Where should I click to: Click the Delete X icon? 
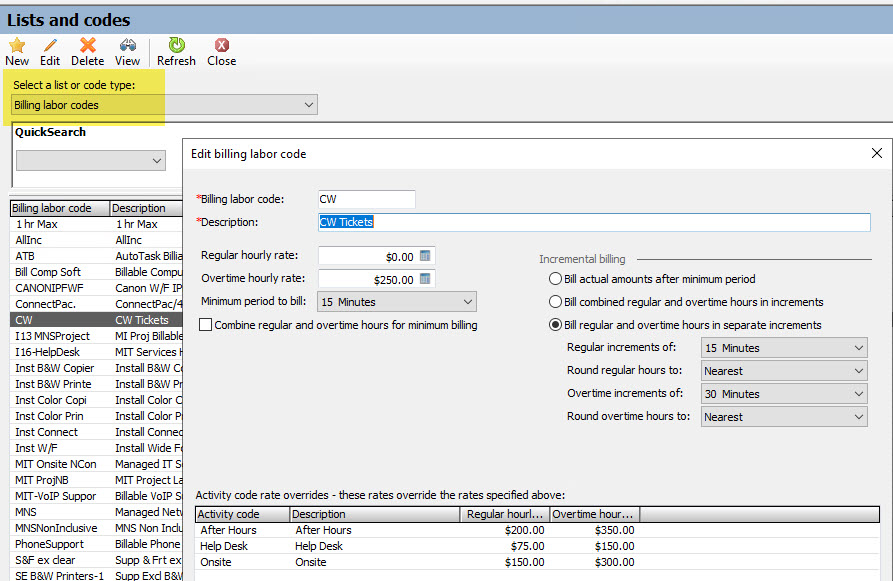(88, 45)
